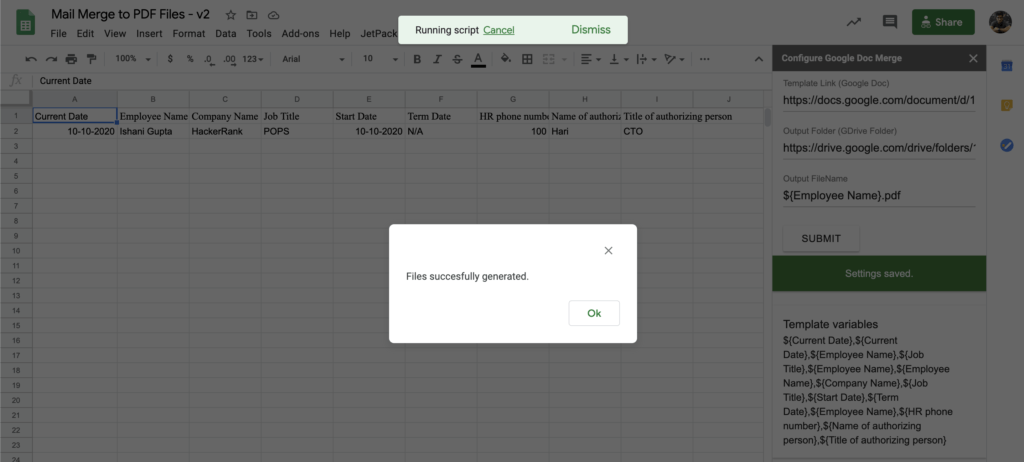Click the SUBMIT button in sidebar
The width and height of the screenshot is (1024, 462).
point(821,239)
